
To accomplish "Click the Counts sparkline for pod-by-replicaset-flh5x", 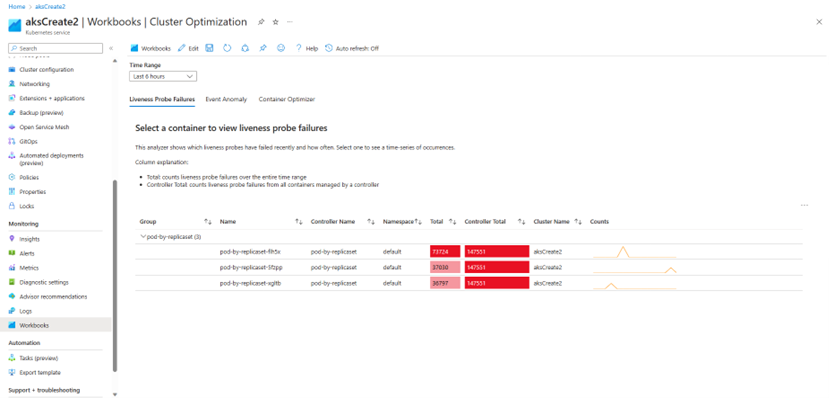I will [634, 252].
